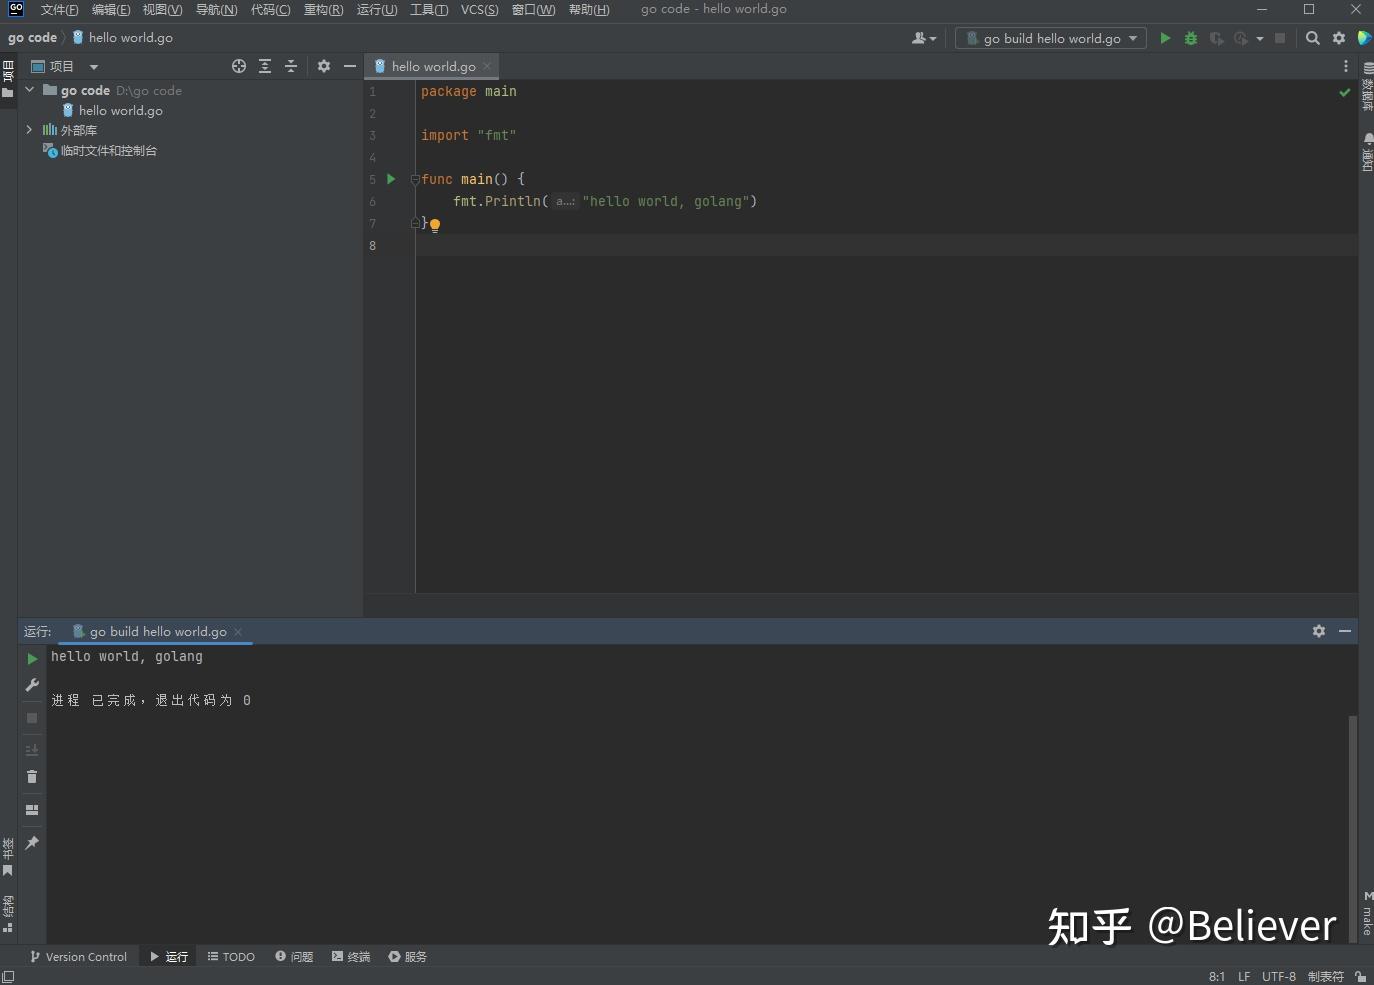This screenshot has height=985, width=1374.
Task: Open 导航(N) menu
Action: pyautogui.click(x=216, y=9)
